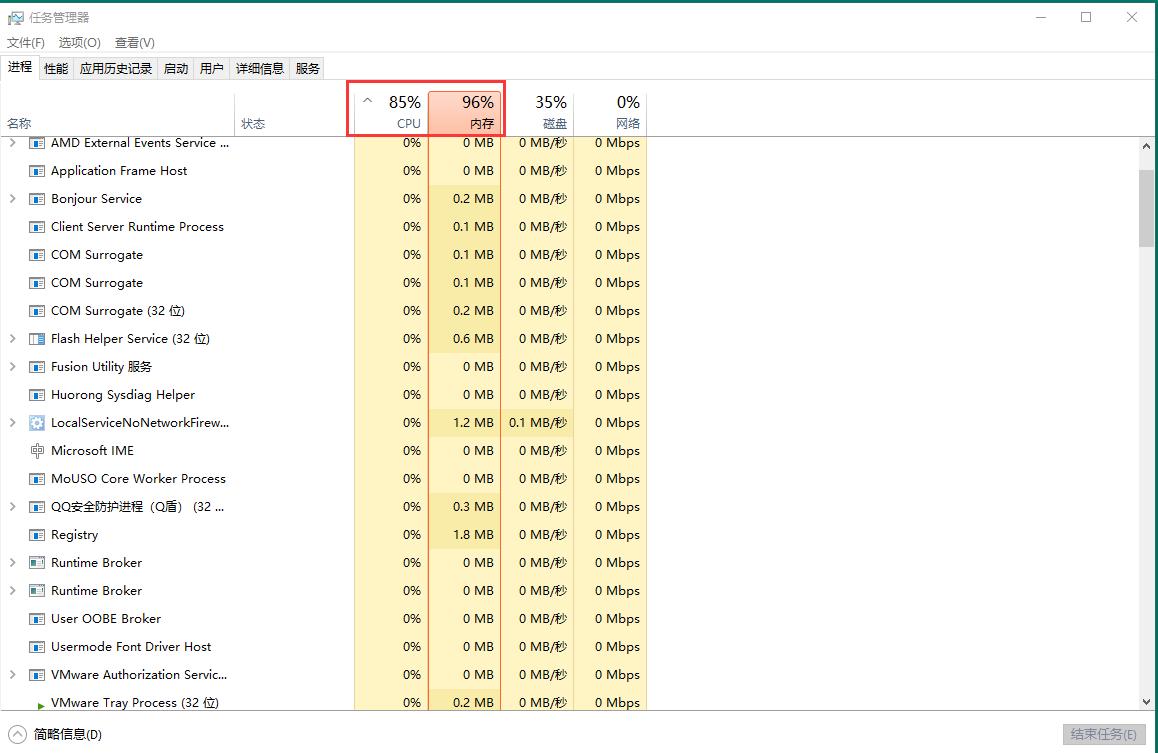Click the VMware Tray Process icon
This screenshot has height=753, width=1158.
[40, 704]
